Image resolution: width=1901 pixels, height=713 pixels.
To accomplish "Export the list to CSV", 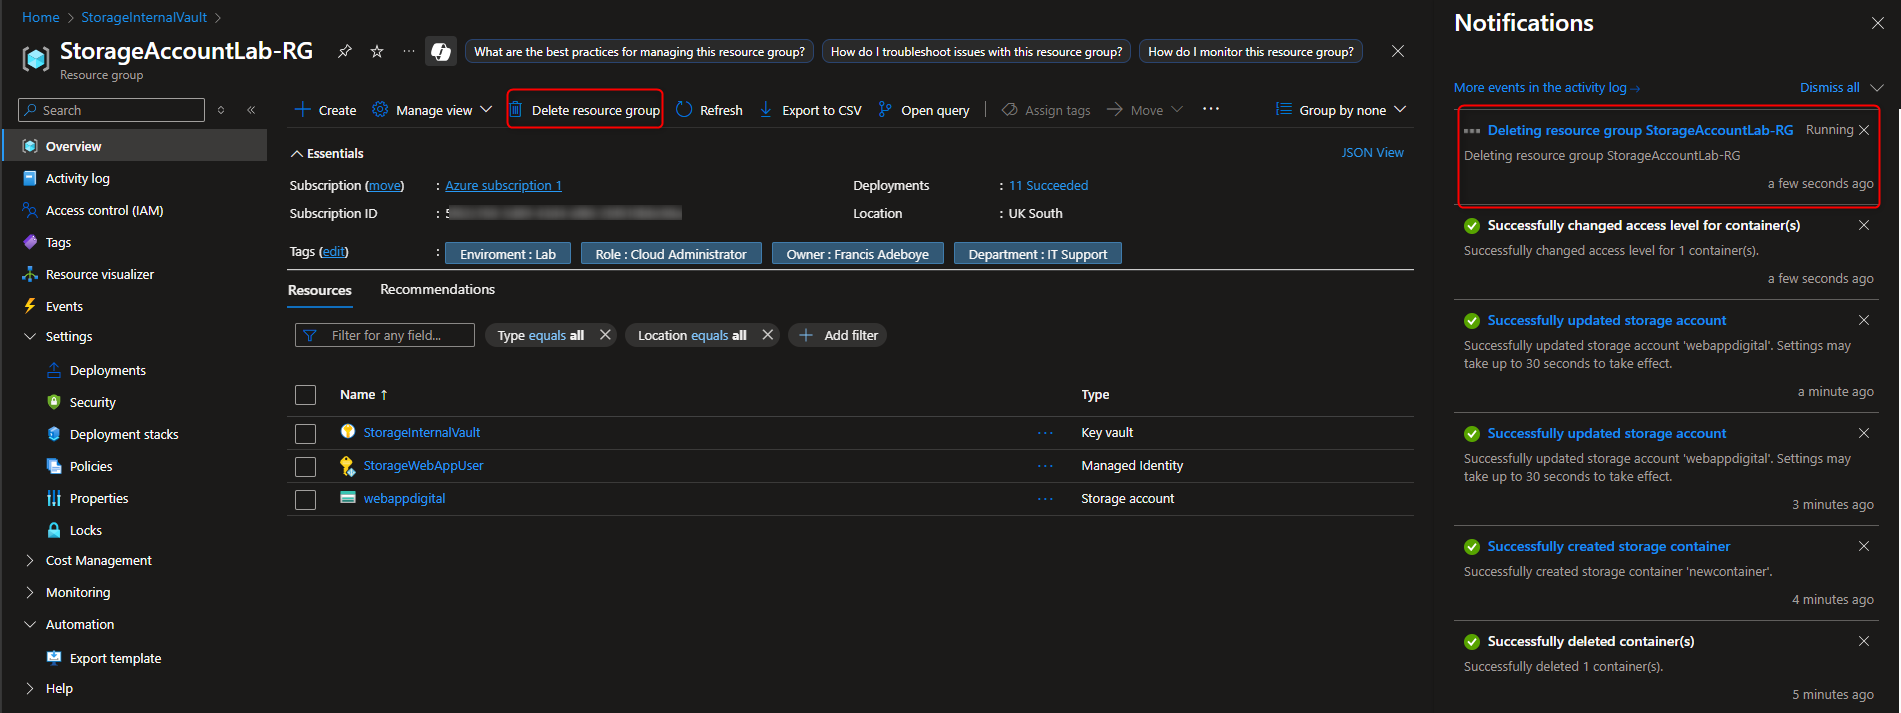I will pos(810,110).
